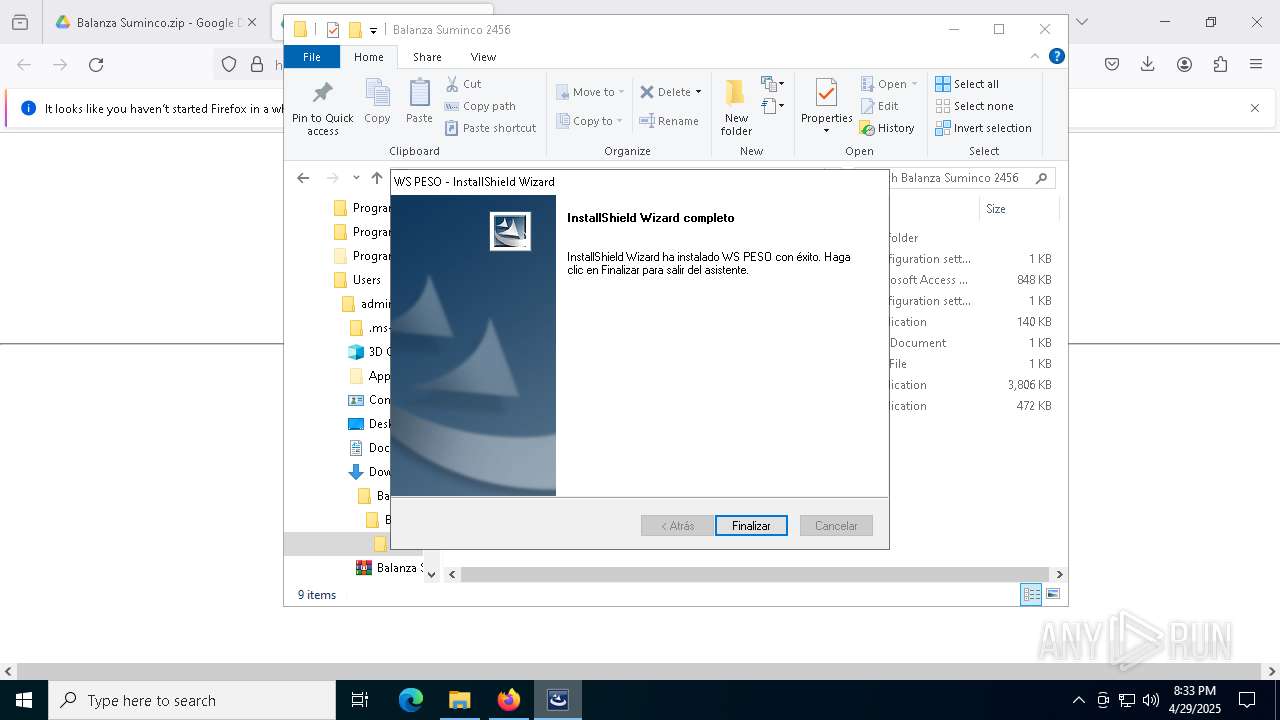Screen dimensions: 1280x720
Task: Open Firefox from the taskbar
Action: click(508, 700)
